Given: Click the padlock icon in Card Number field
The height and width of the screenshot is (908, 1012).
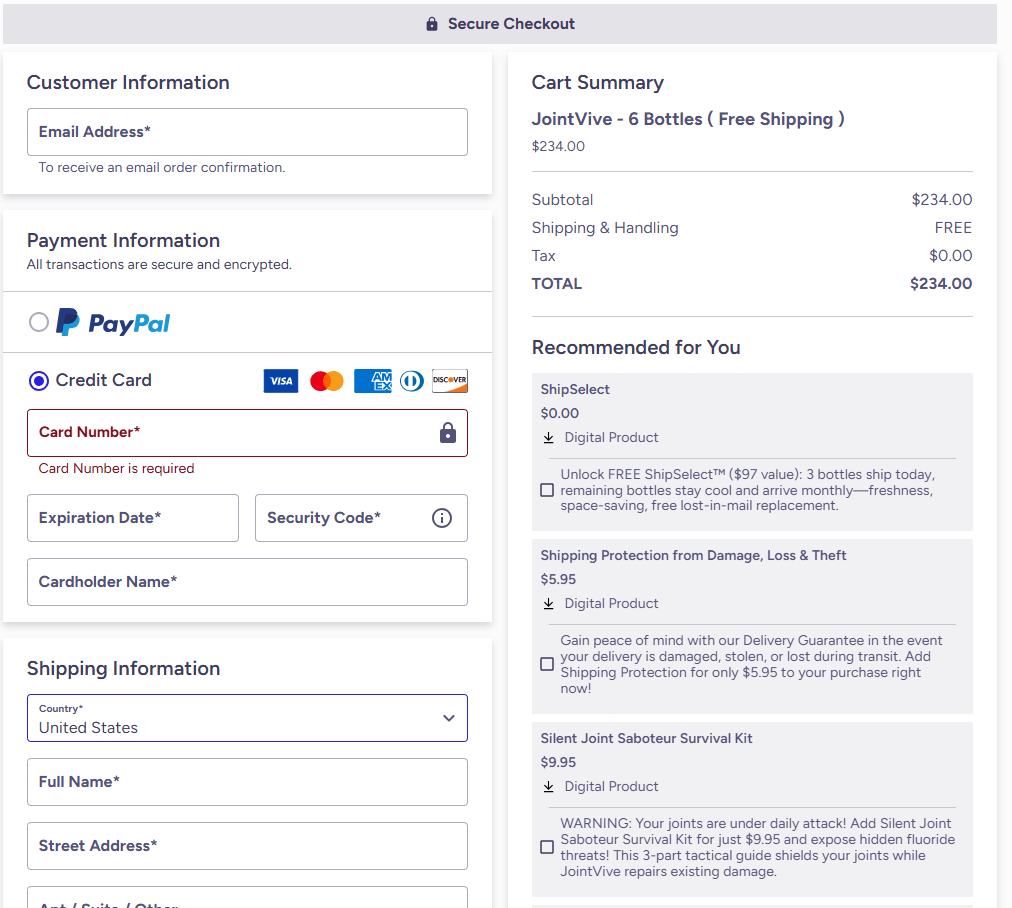Looking at the screenshot, I should pyautogui.click(x=448, y=433).
